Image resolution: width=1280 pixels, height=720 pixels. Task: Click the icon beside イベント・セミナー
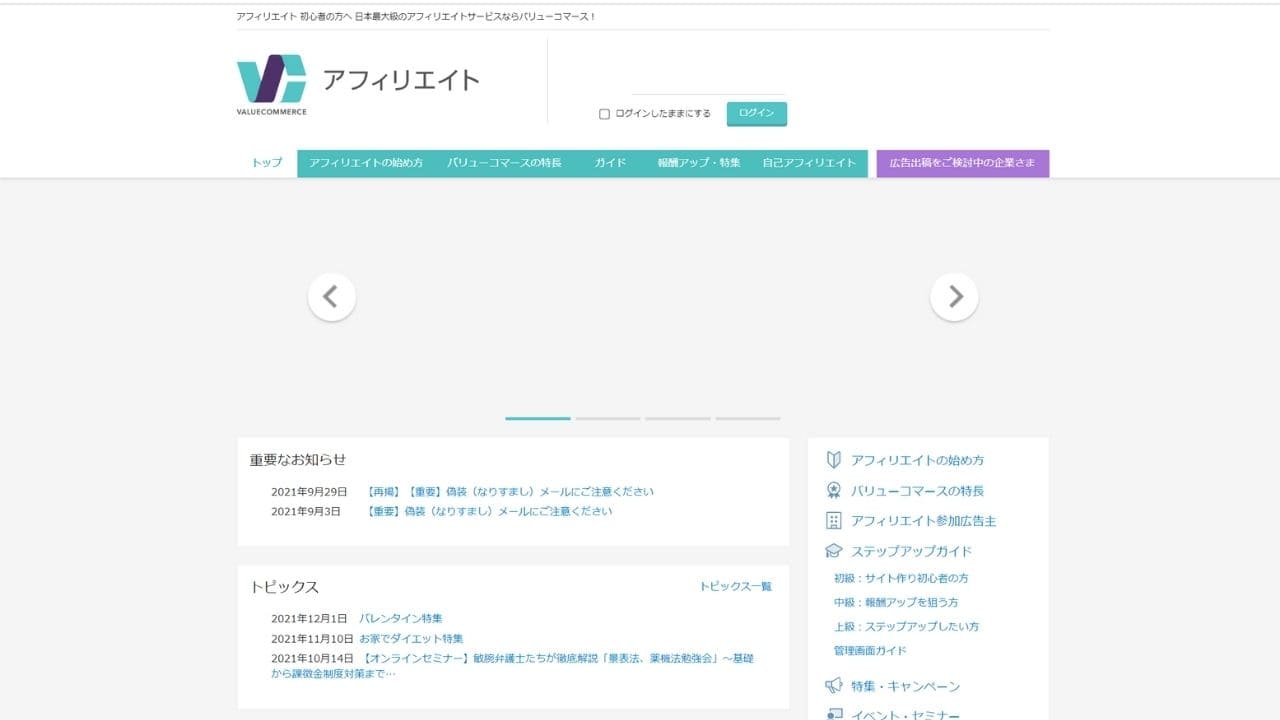click(x=833, y=714)
